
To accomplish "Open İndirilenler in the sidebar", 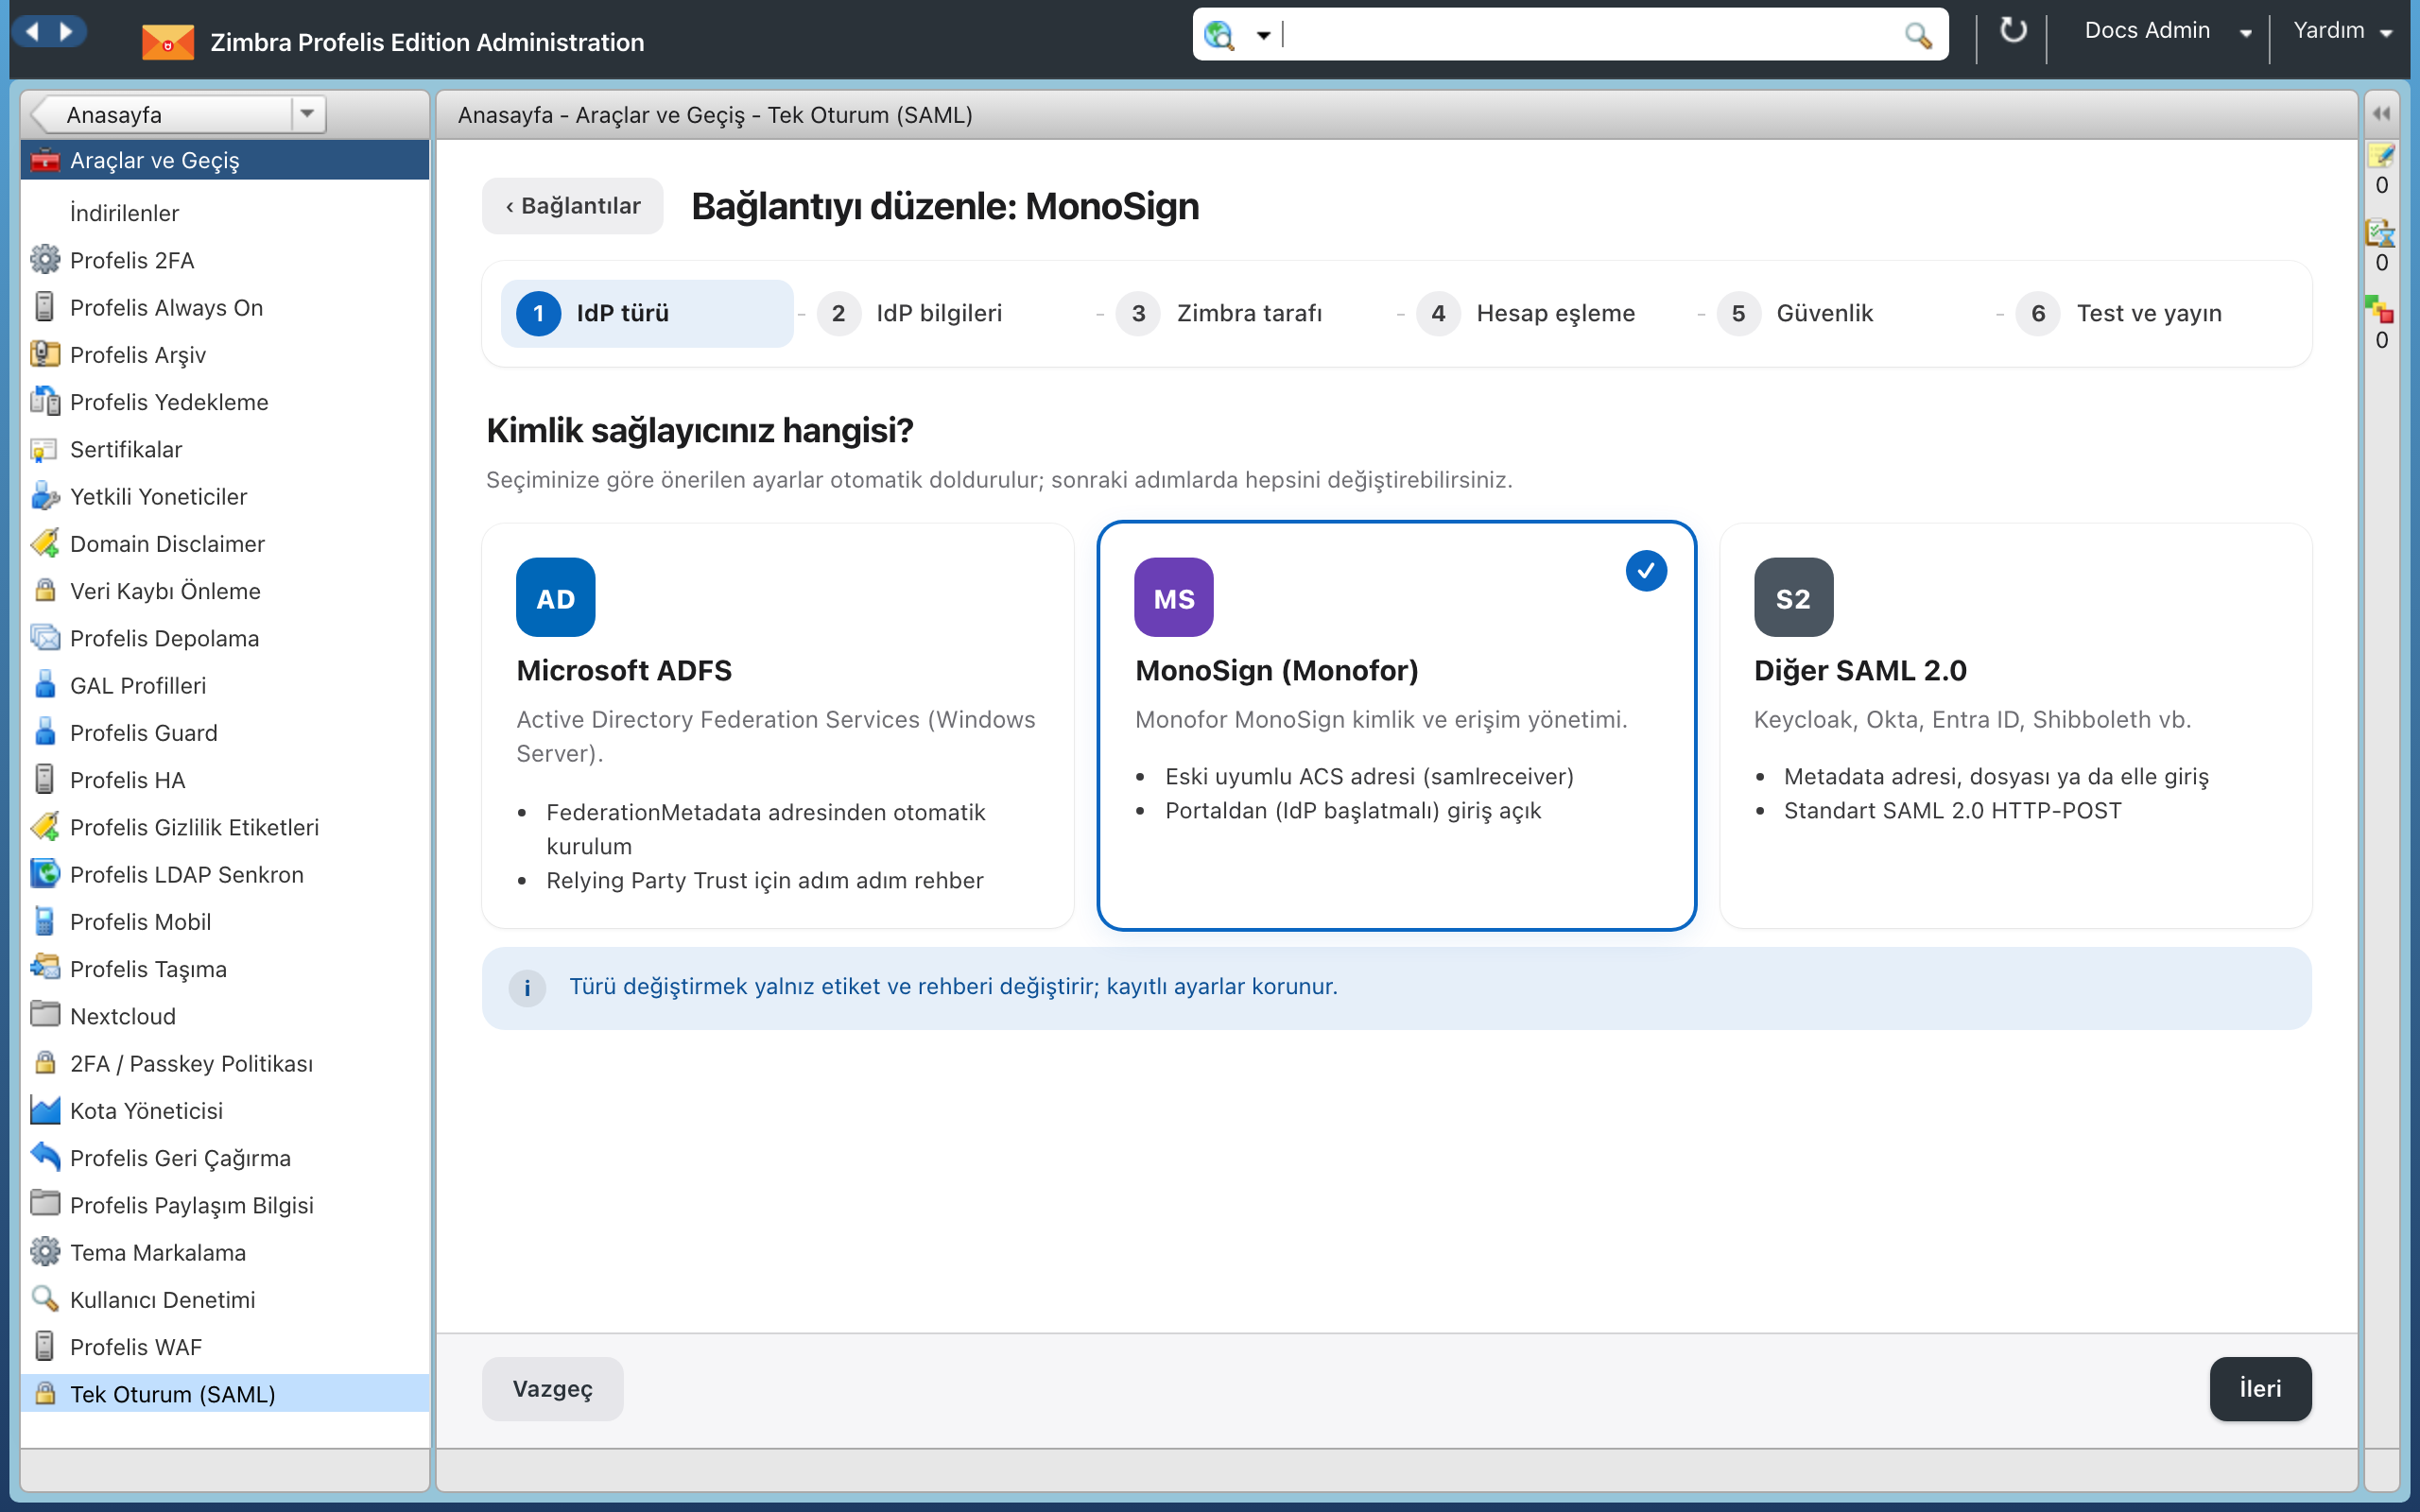I will (225, 213).
